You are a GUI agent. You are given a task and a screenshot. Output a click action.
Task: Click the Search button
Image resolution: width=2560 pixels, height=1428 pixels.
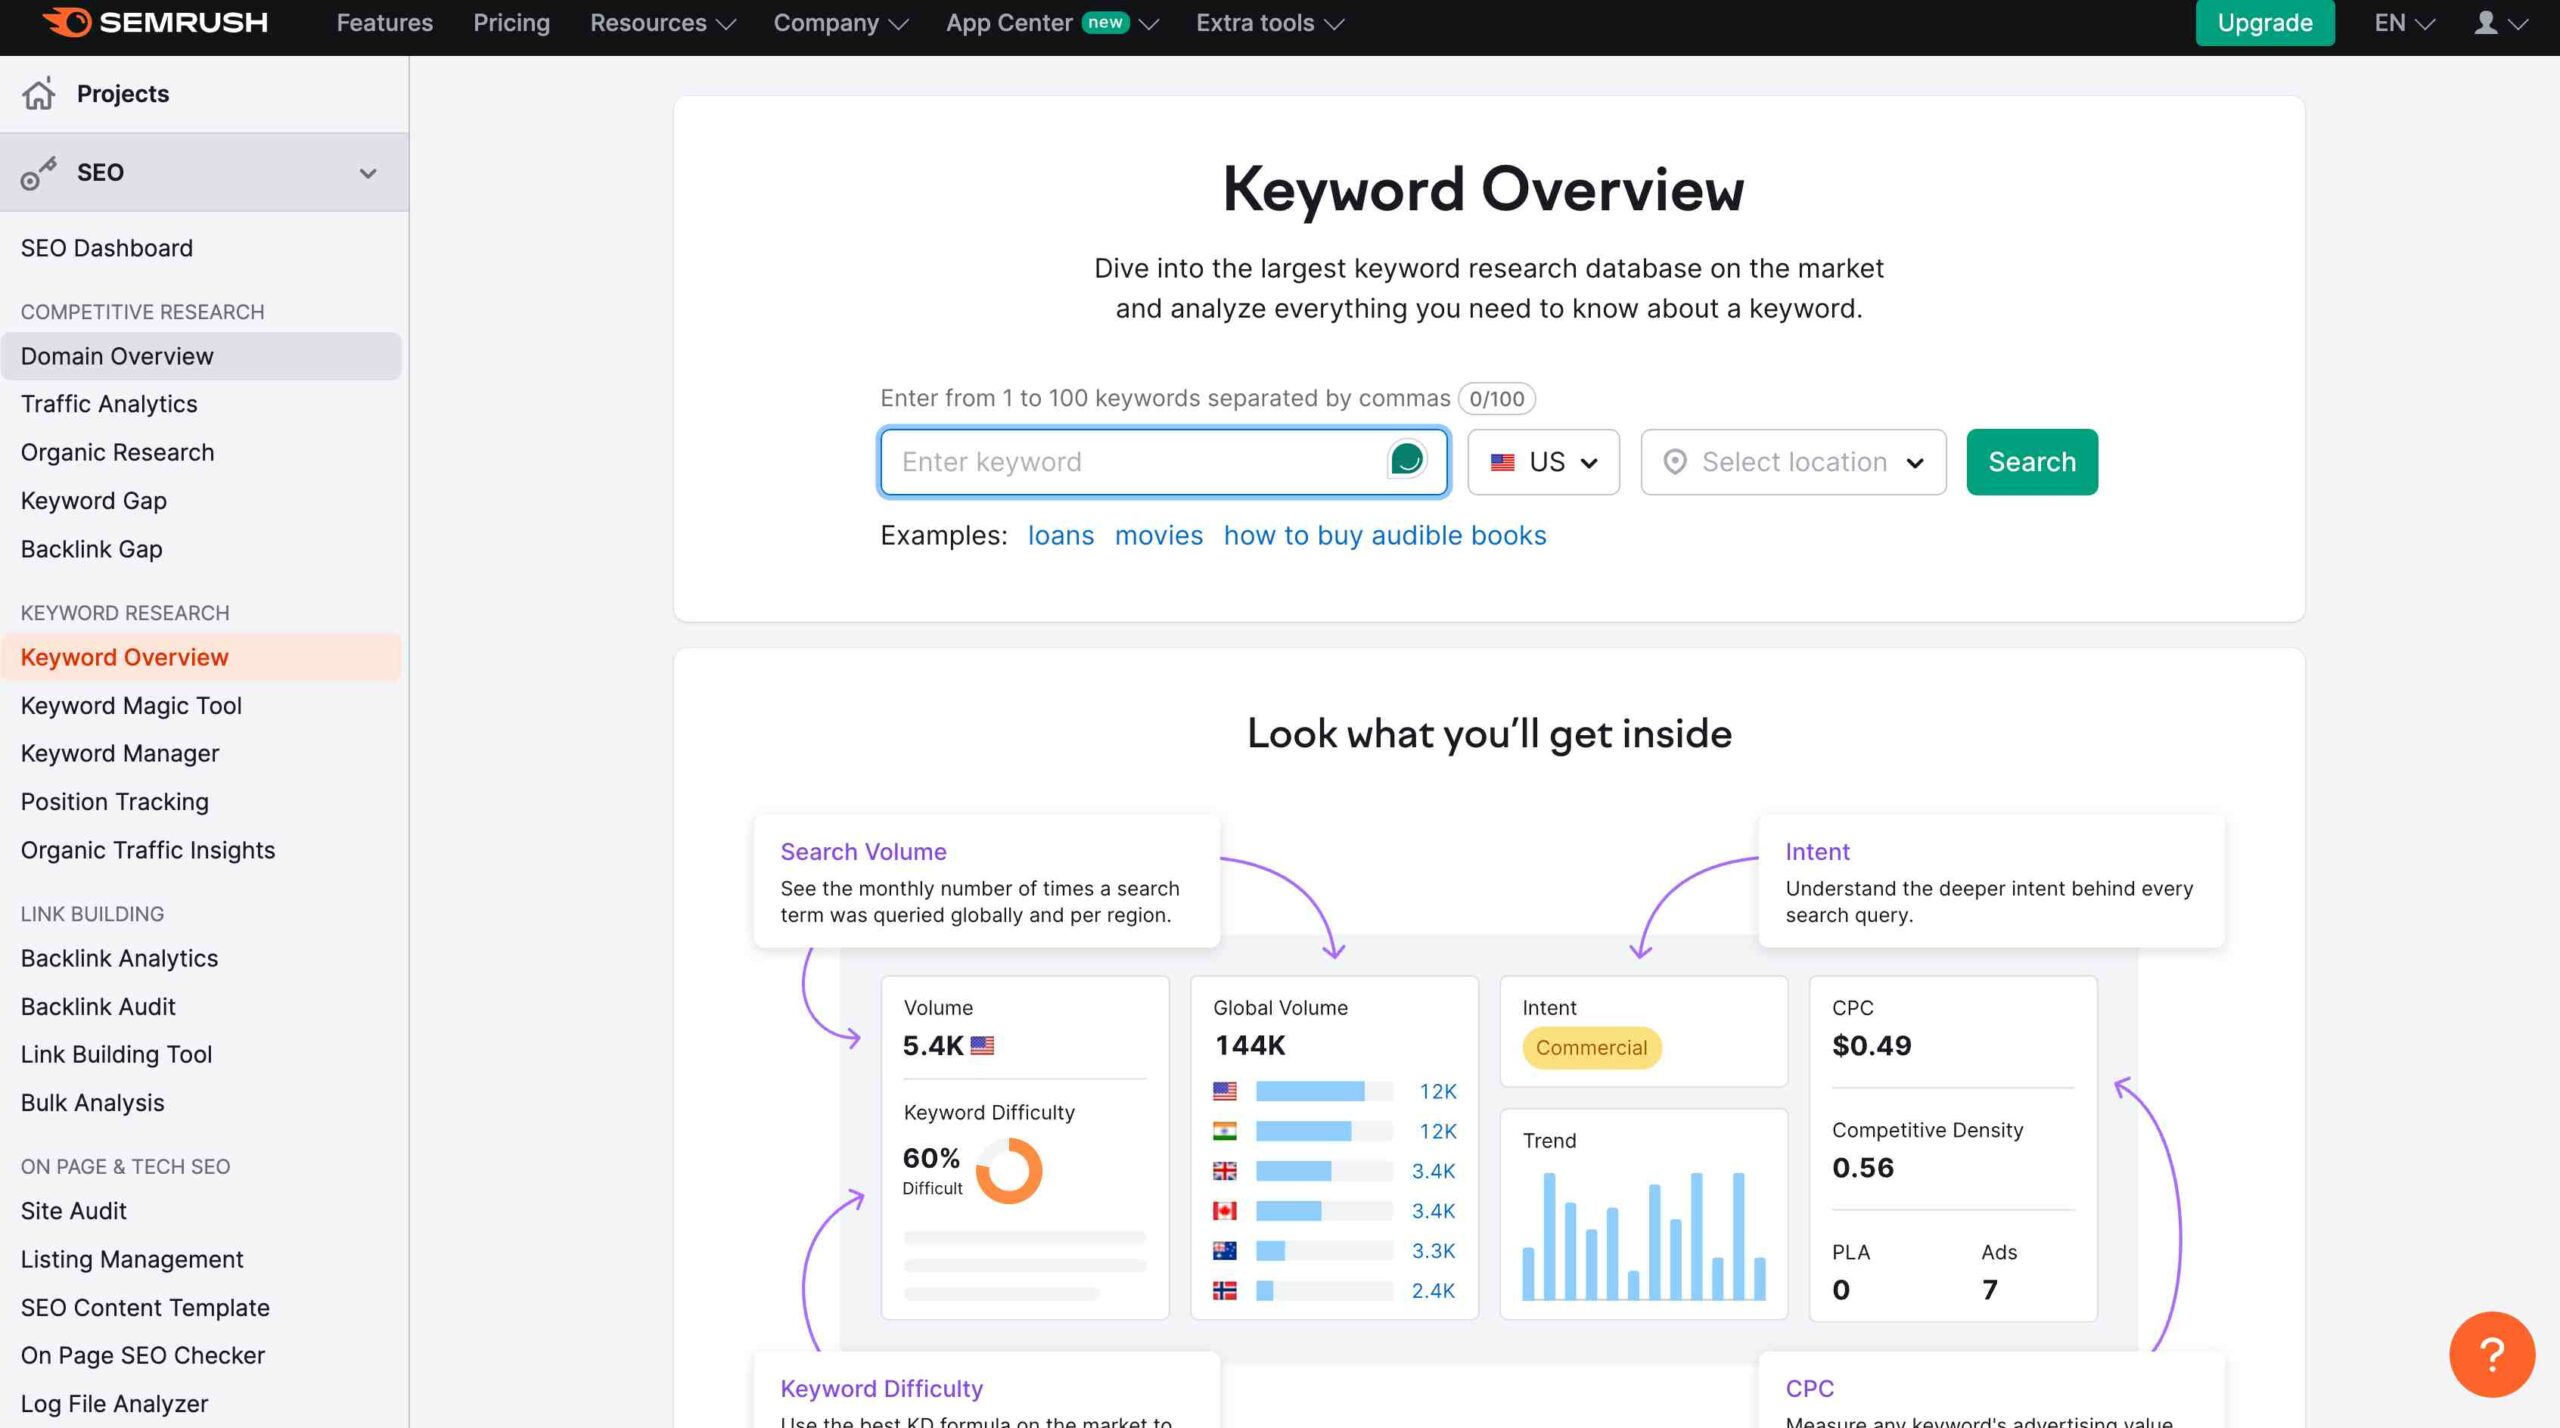pos(2031,461)
